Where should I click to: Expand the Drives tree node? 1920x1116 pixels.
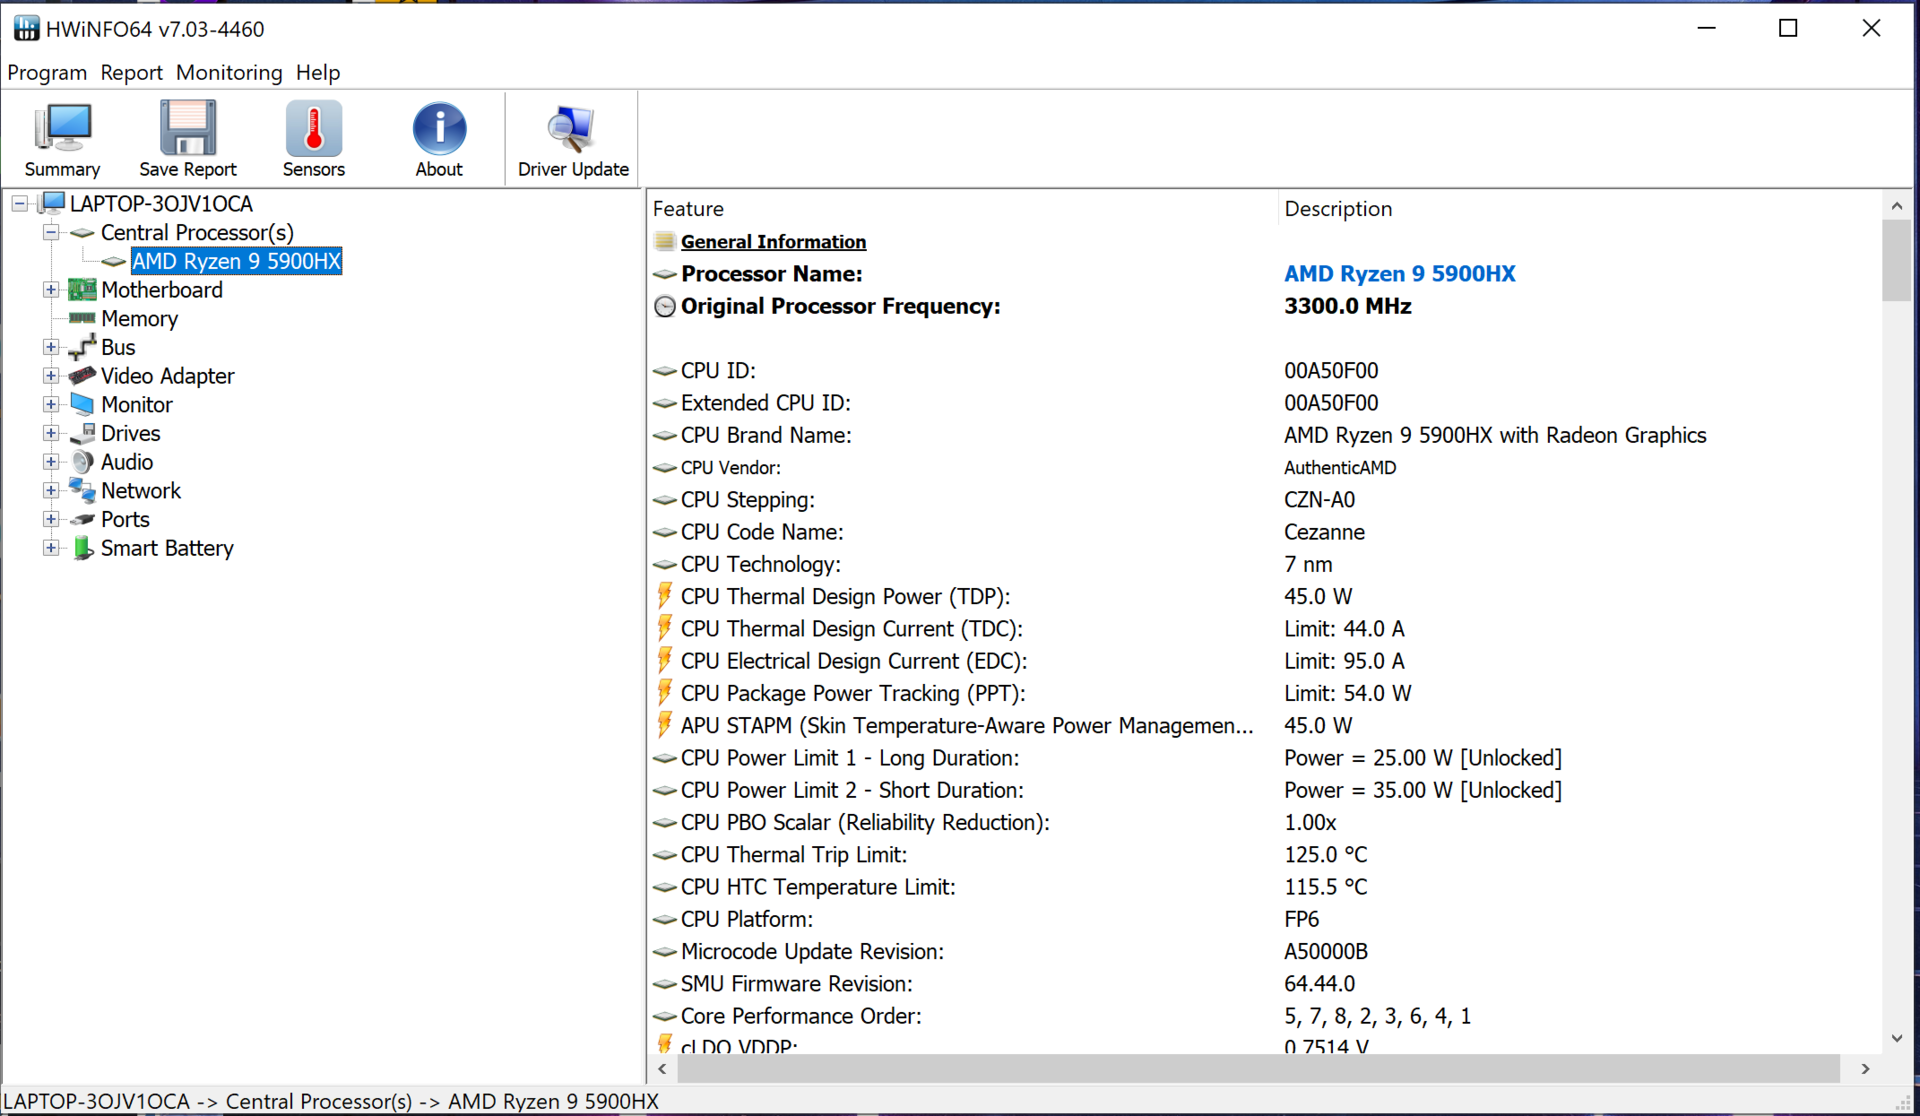tap(51, 433)
